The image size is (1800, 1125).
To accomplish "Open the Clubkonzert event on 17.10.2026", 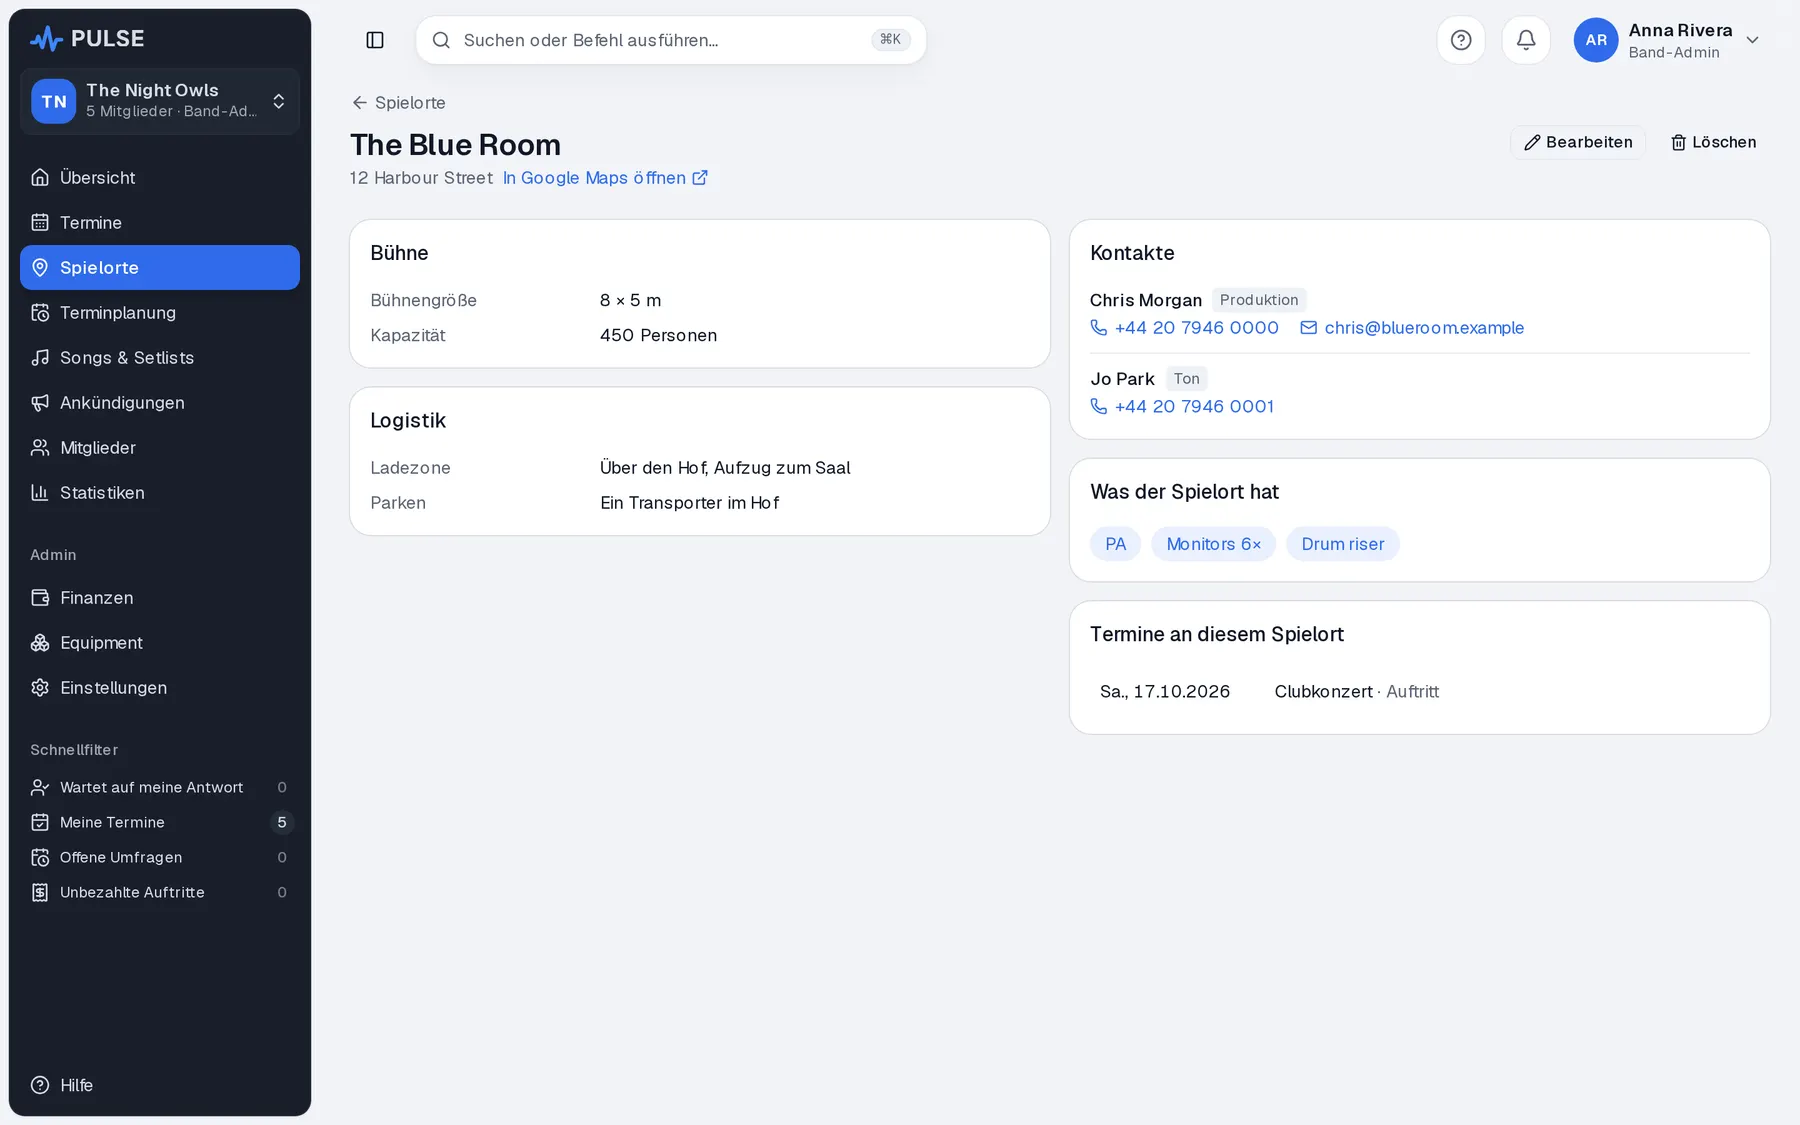I will click(x=1420, y=692).
